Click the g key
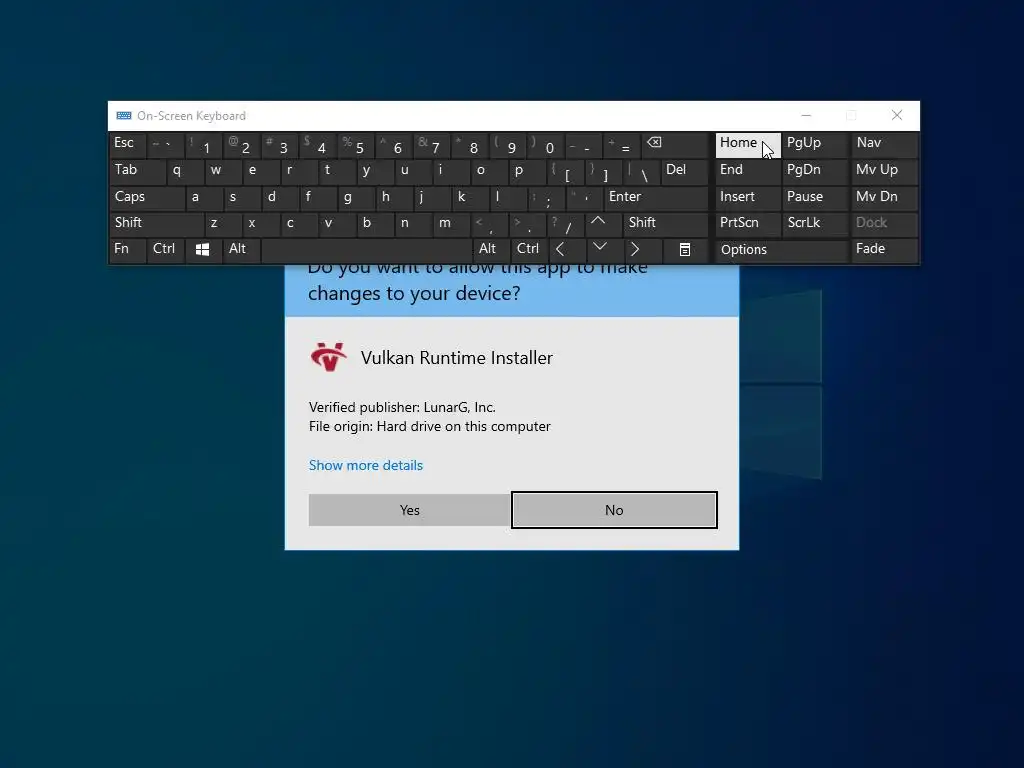 pyautogui.click(x=355, y=197)
